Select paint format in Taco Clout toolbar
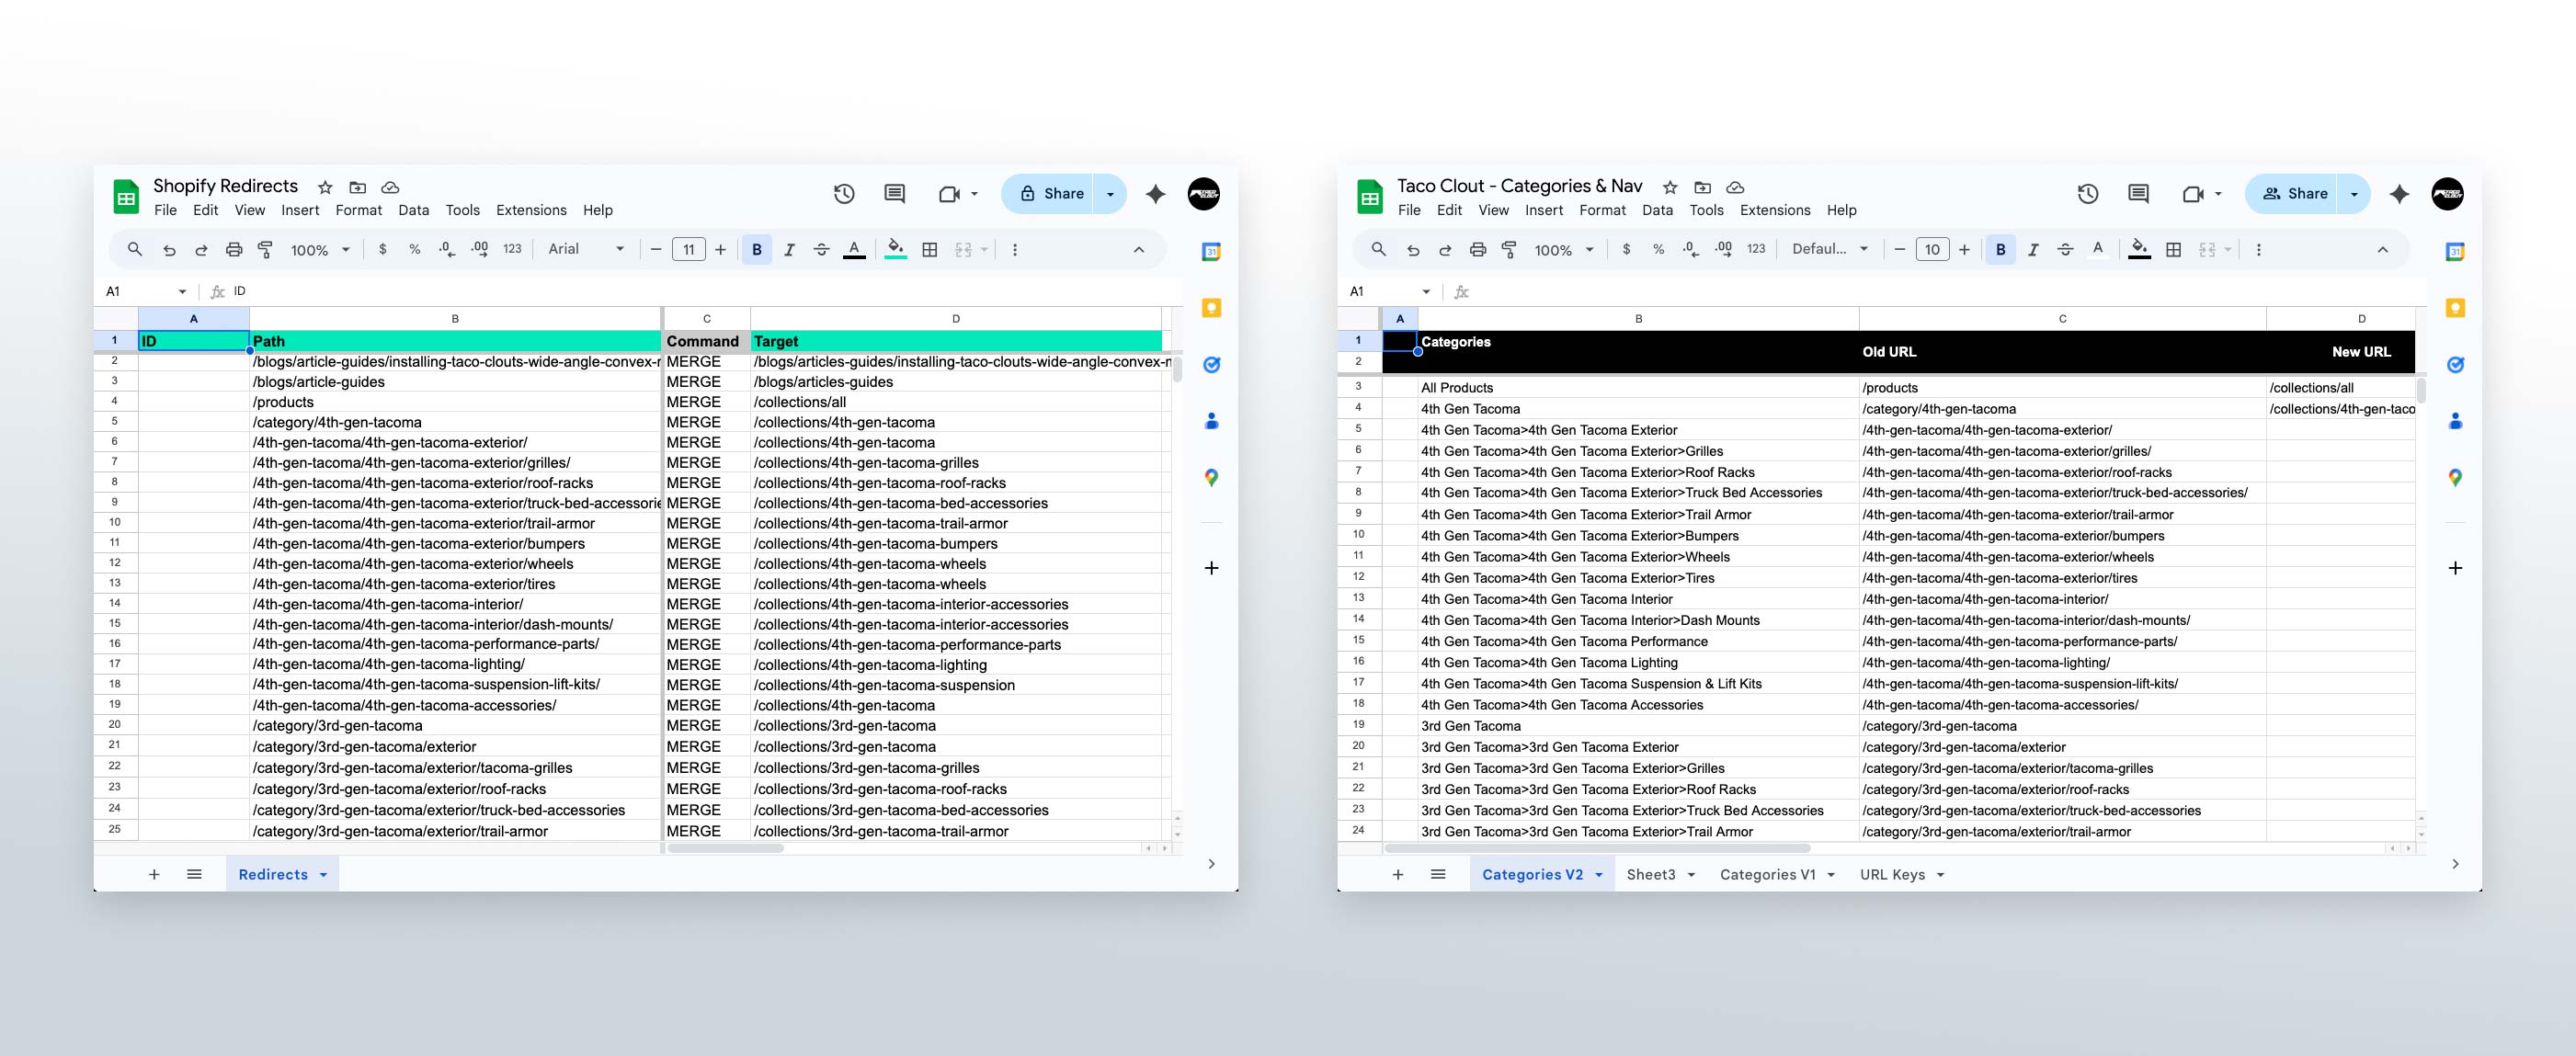2576x1056 pixels. tap(1510, 250)
